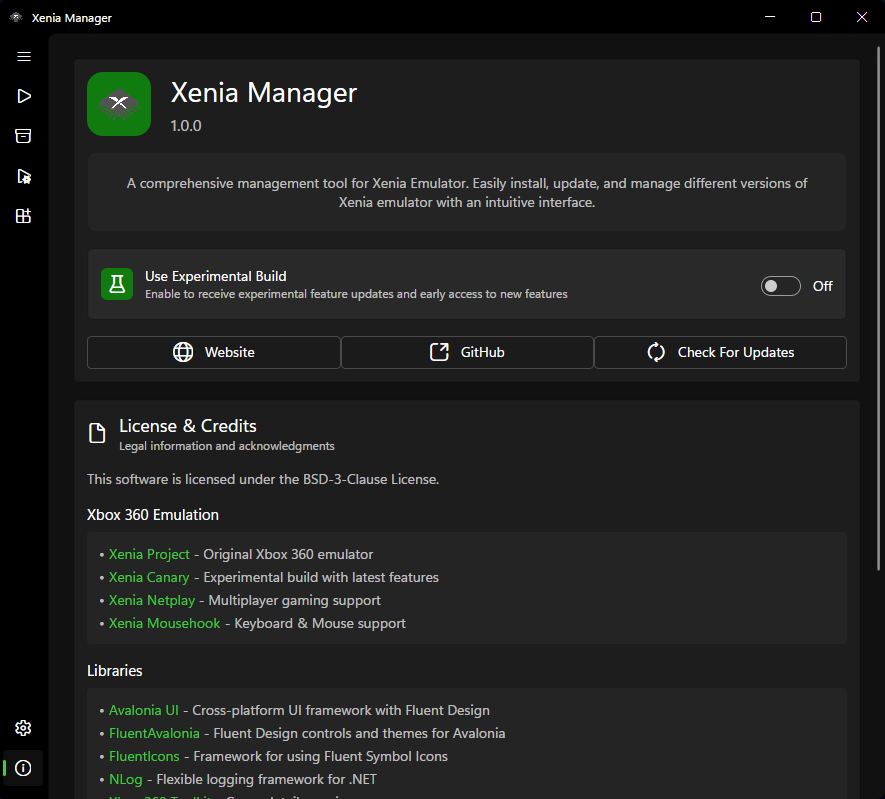The width and height of the screenshot is (885, 799).
Task: Click BSD-3-Clause License sentence
Action: [x=263, y=480]
